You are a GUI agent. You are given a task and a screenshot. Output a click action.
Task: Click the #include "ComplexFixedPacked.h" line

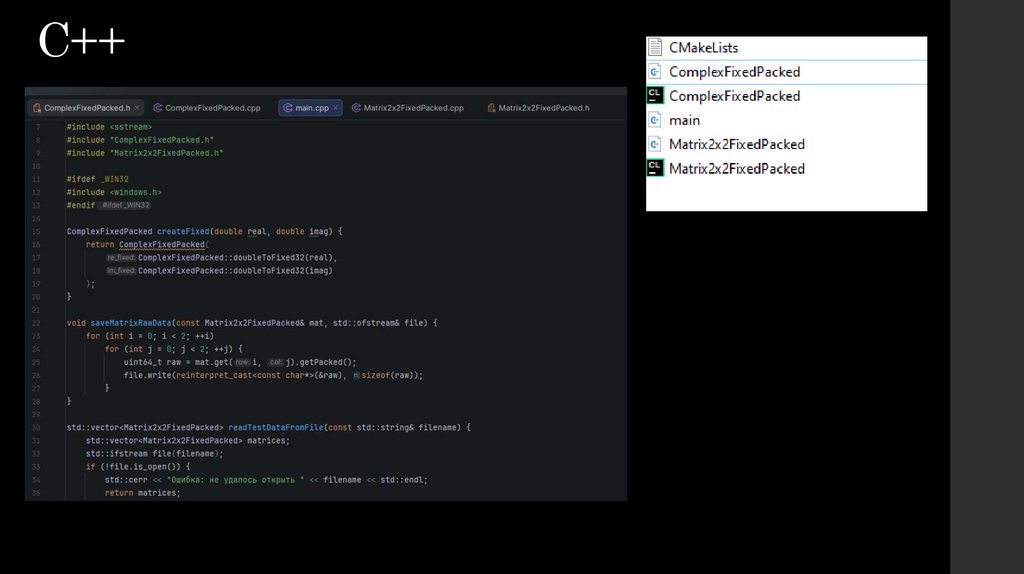click(x=140, y=140)
